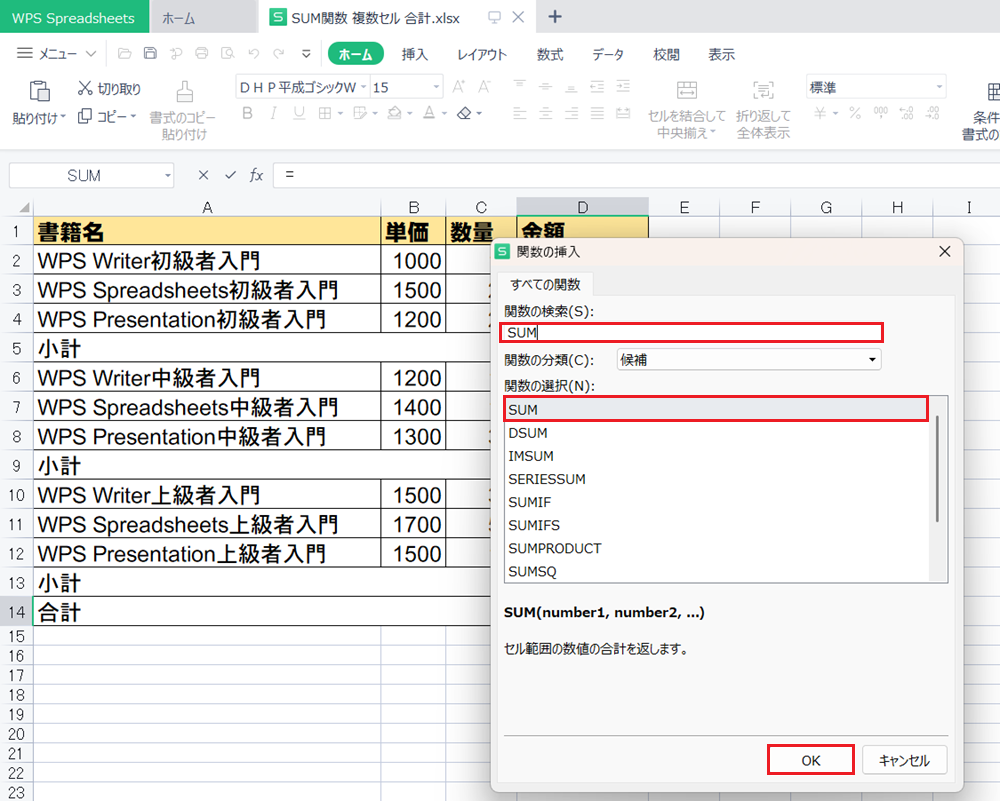Click the Middle vertical align icon
The height and width of the screenshot is (801, 1000).
(545, 86)
